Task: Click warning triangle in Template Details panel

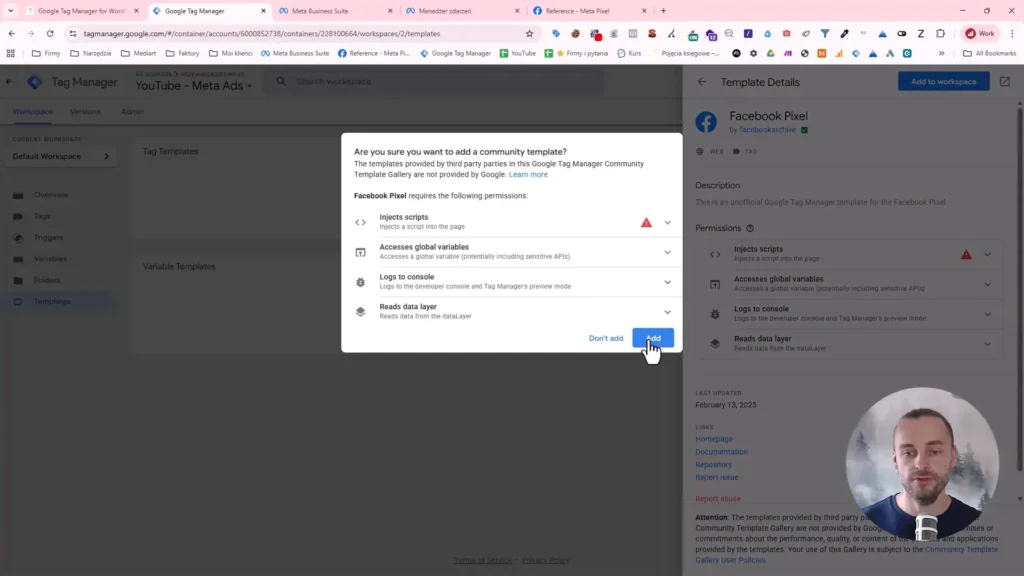Action: pyautogui.click(x=966, y=255)
